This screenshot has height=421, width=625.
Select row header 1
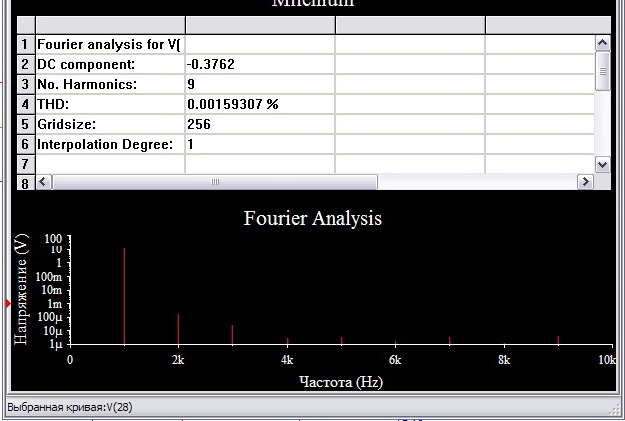click(x=26, y=44)
